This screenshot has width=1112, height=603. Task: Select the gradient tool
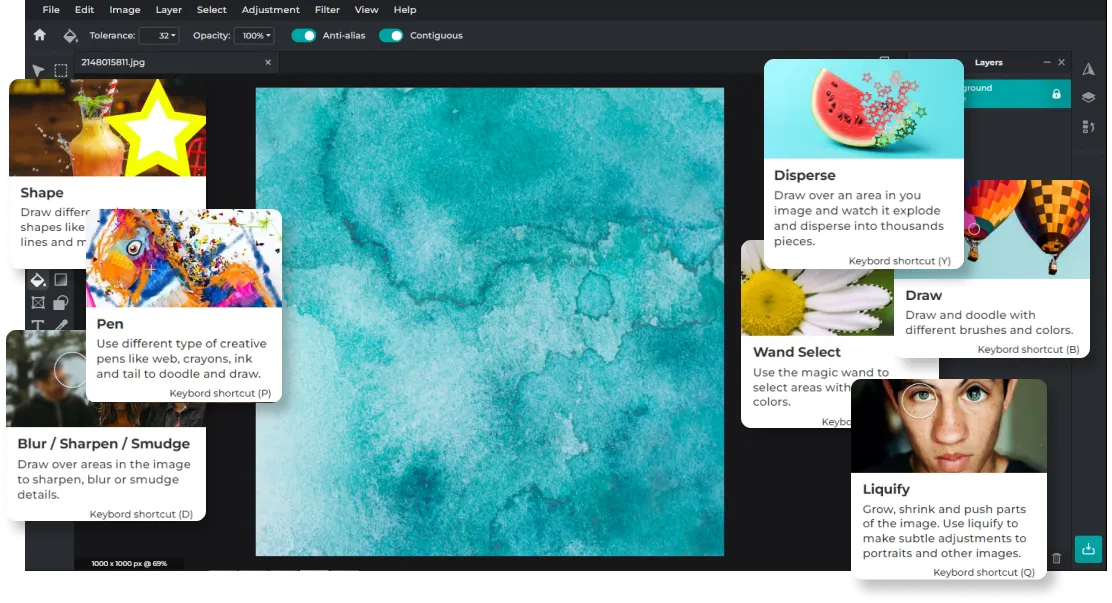[61, 280]
